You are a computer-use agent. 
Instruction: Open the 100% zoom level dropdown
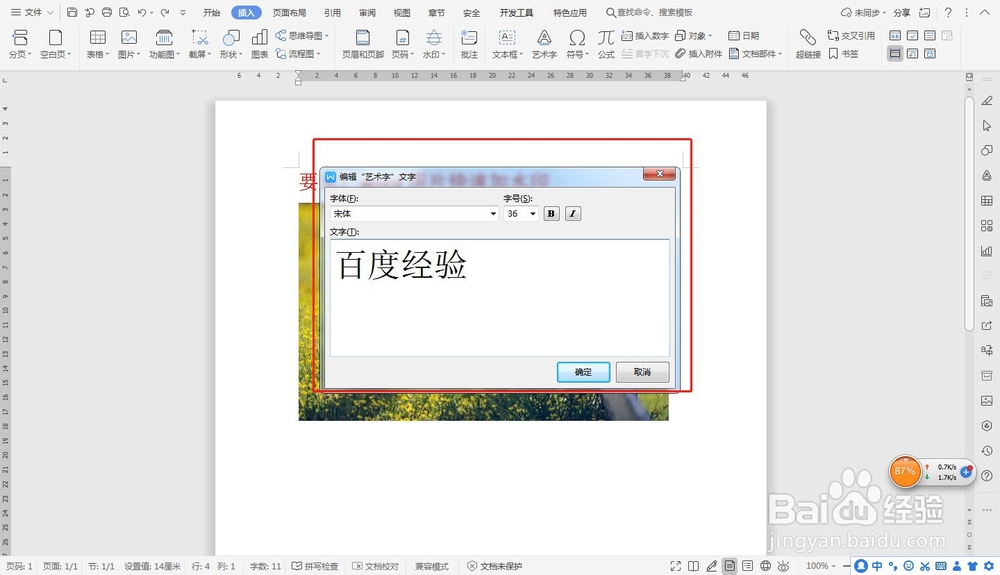pyautogui.click(x=820, y=566)
